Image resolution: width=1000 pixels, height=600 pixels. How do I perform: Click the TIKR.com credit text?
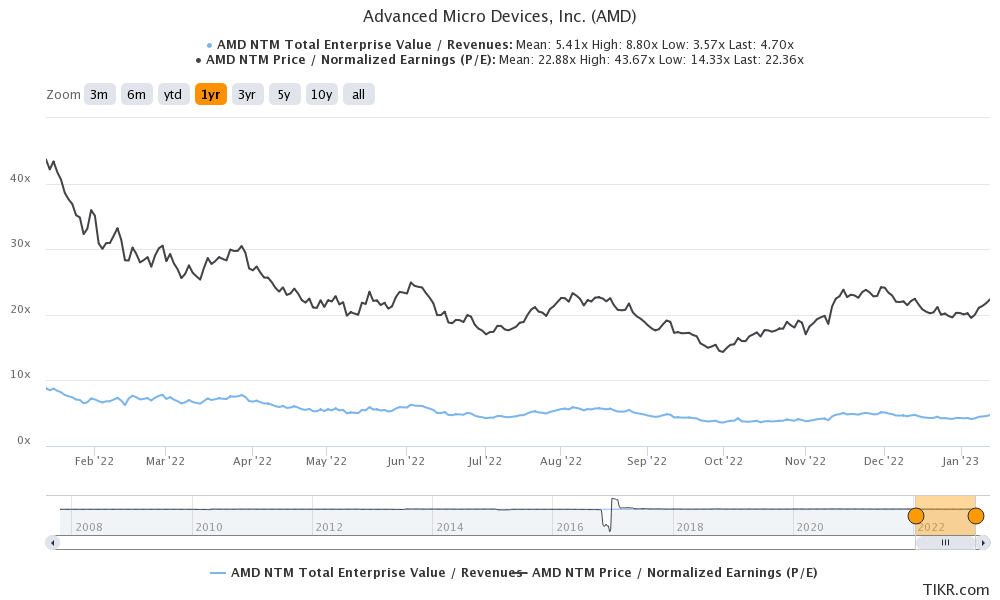(x=955, y=590)
